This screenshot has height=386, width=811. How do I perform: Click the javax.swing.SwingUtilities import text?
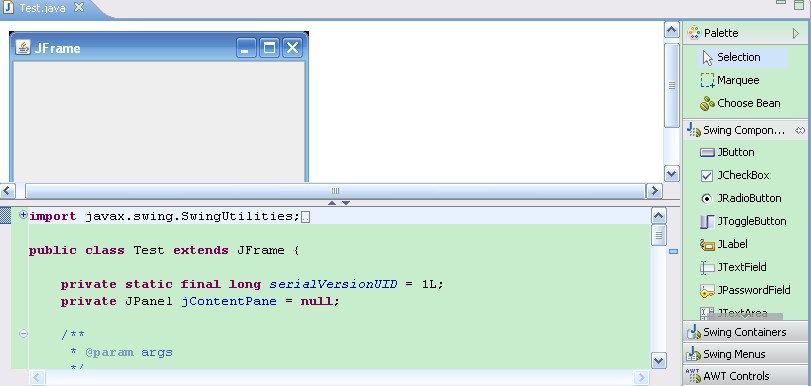pyautogui.click(x=192, y=216)
